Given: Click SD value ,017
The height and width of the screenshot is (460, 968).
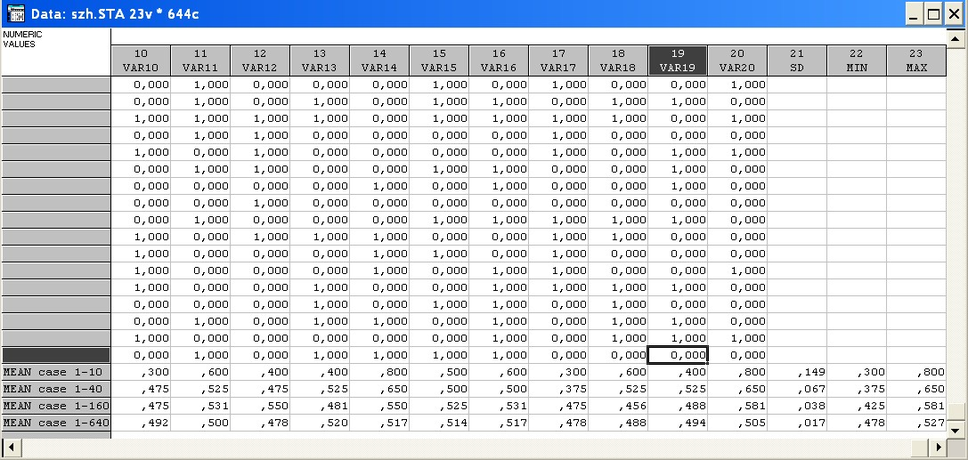Looking at the screenshot, I should click(798, 423).
